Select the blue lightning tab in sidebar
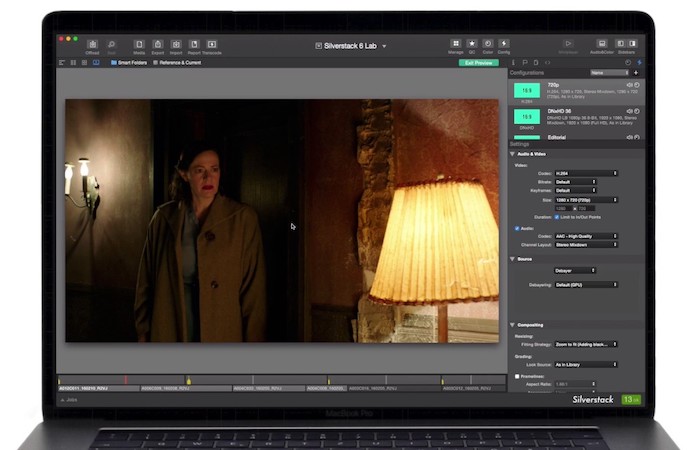 [x=639, y=63]
